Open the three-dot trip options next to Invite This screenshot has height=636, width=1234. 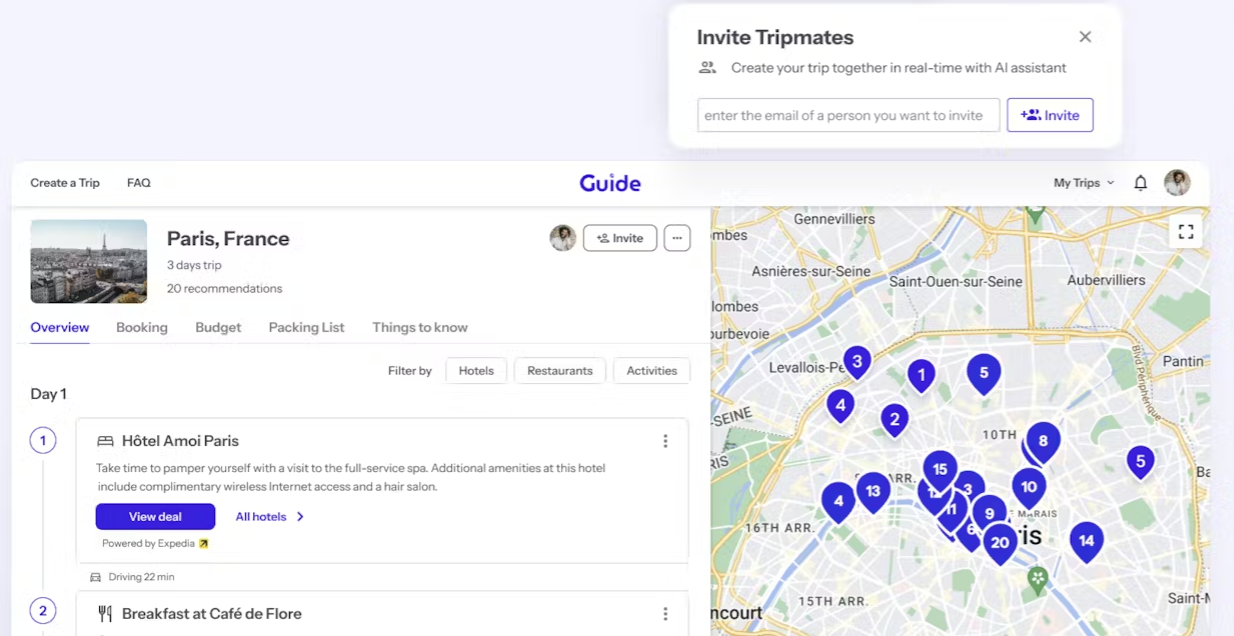coord(677,238)
